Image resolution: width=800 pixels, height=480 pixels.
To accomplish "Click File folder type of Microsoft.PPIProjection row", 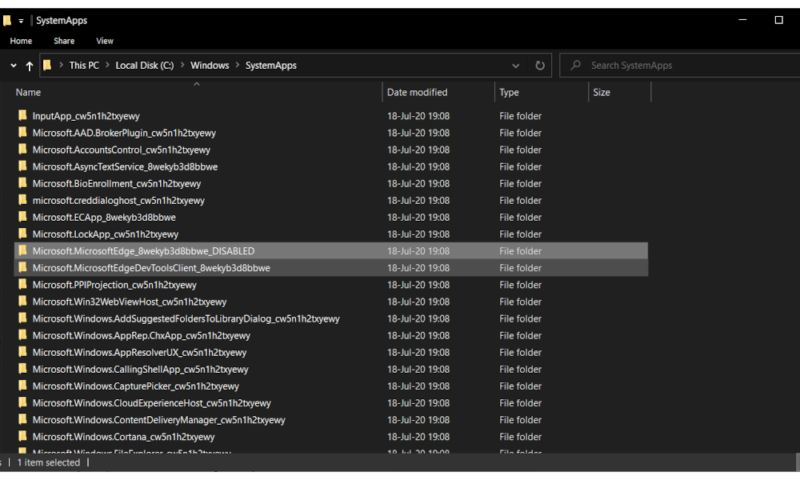I will pyautogui.click(x=520, y=285).
